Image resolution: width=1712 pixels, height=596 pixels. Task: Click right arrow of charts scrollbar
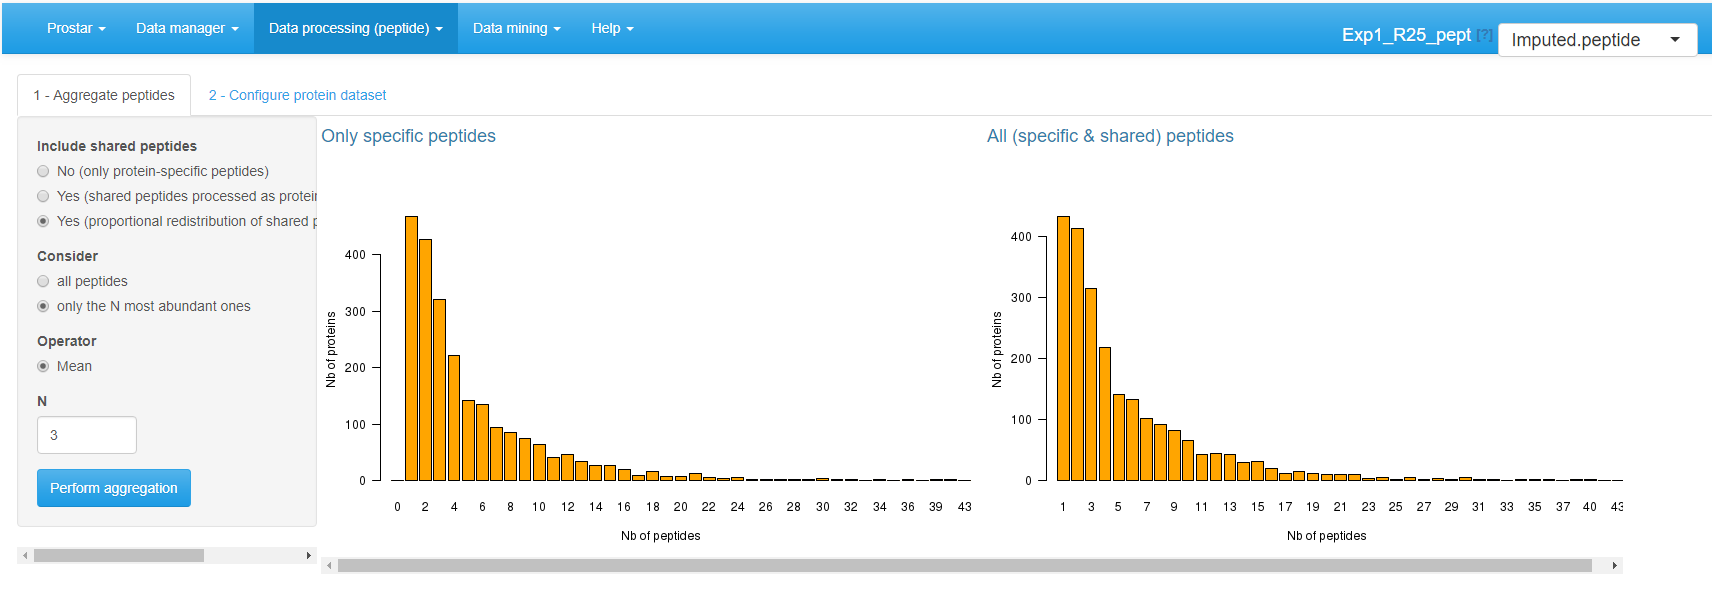tap(1614, 566)
